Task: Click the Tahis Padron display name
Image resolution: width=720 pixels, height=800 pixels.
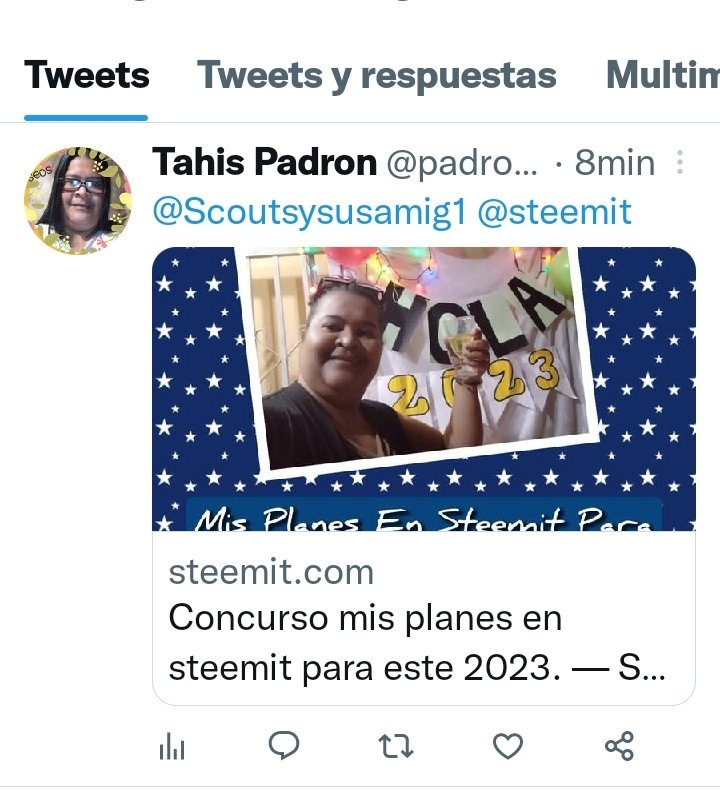Action: coord(264,162)
